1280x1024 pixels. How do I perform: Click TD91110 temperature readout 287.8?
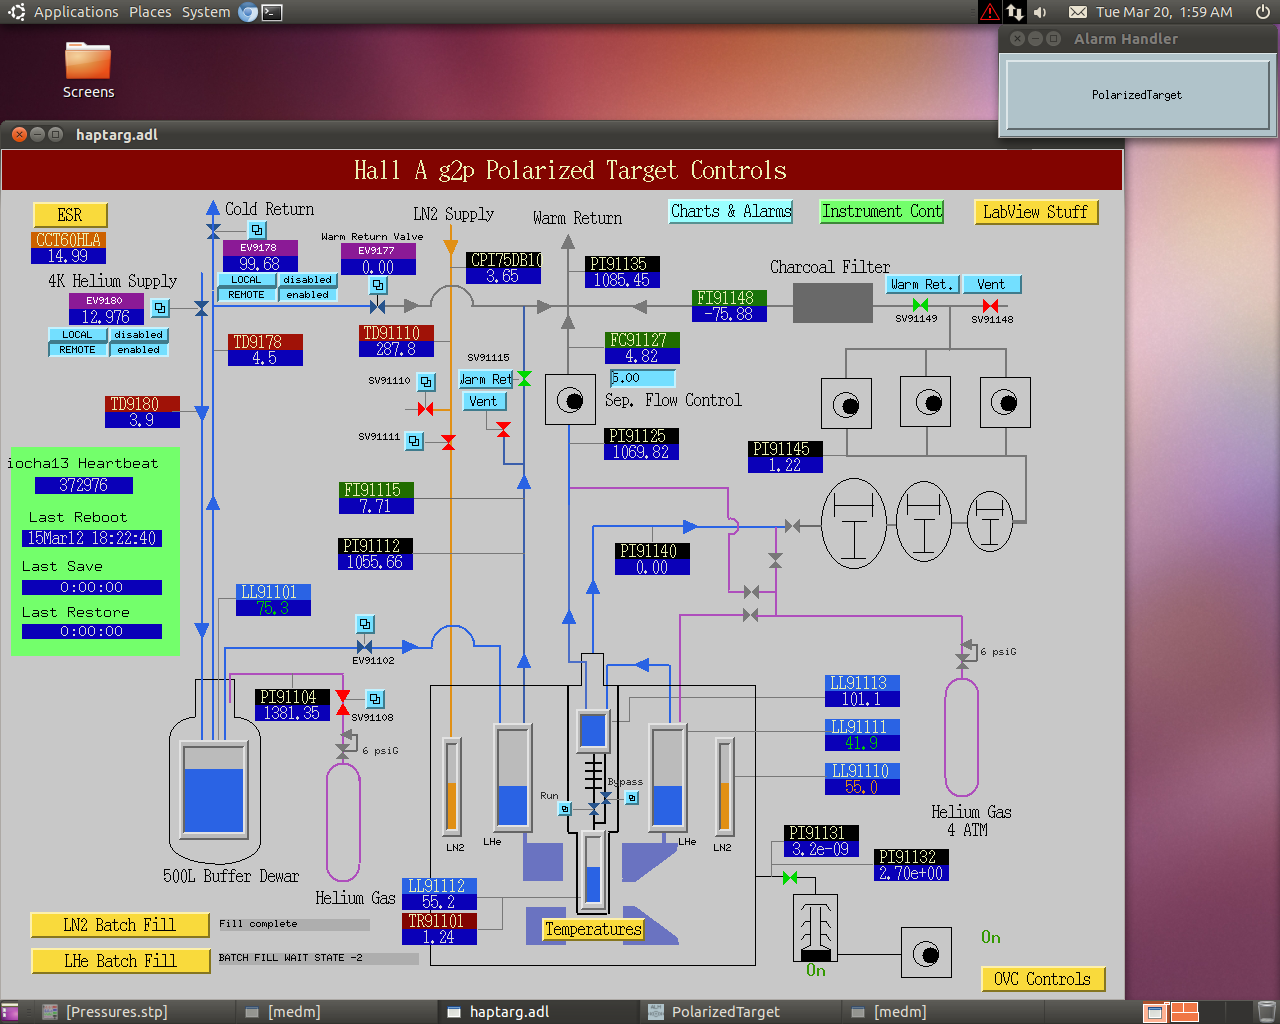[396, 349]
